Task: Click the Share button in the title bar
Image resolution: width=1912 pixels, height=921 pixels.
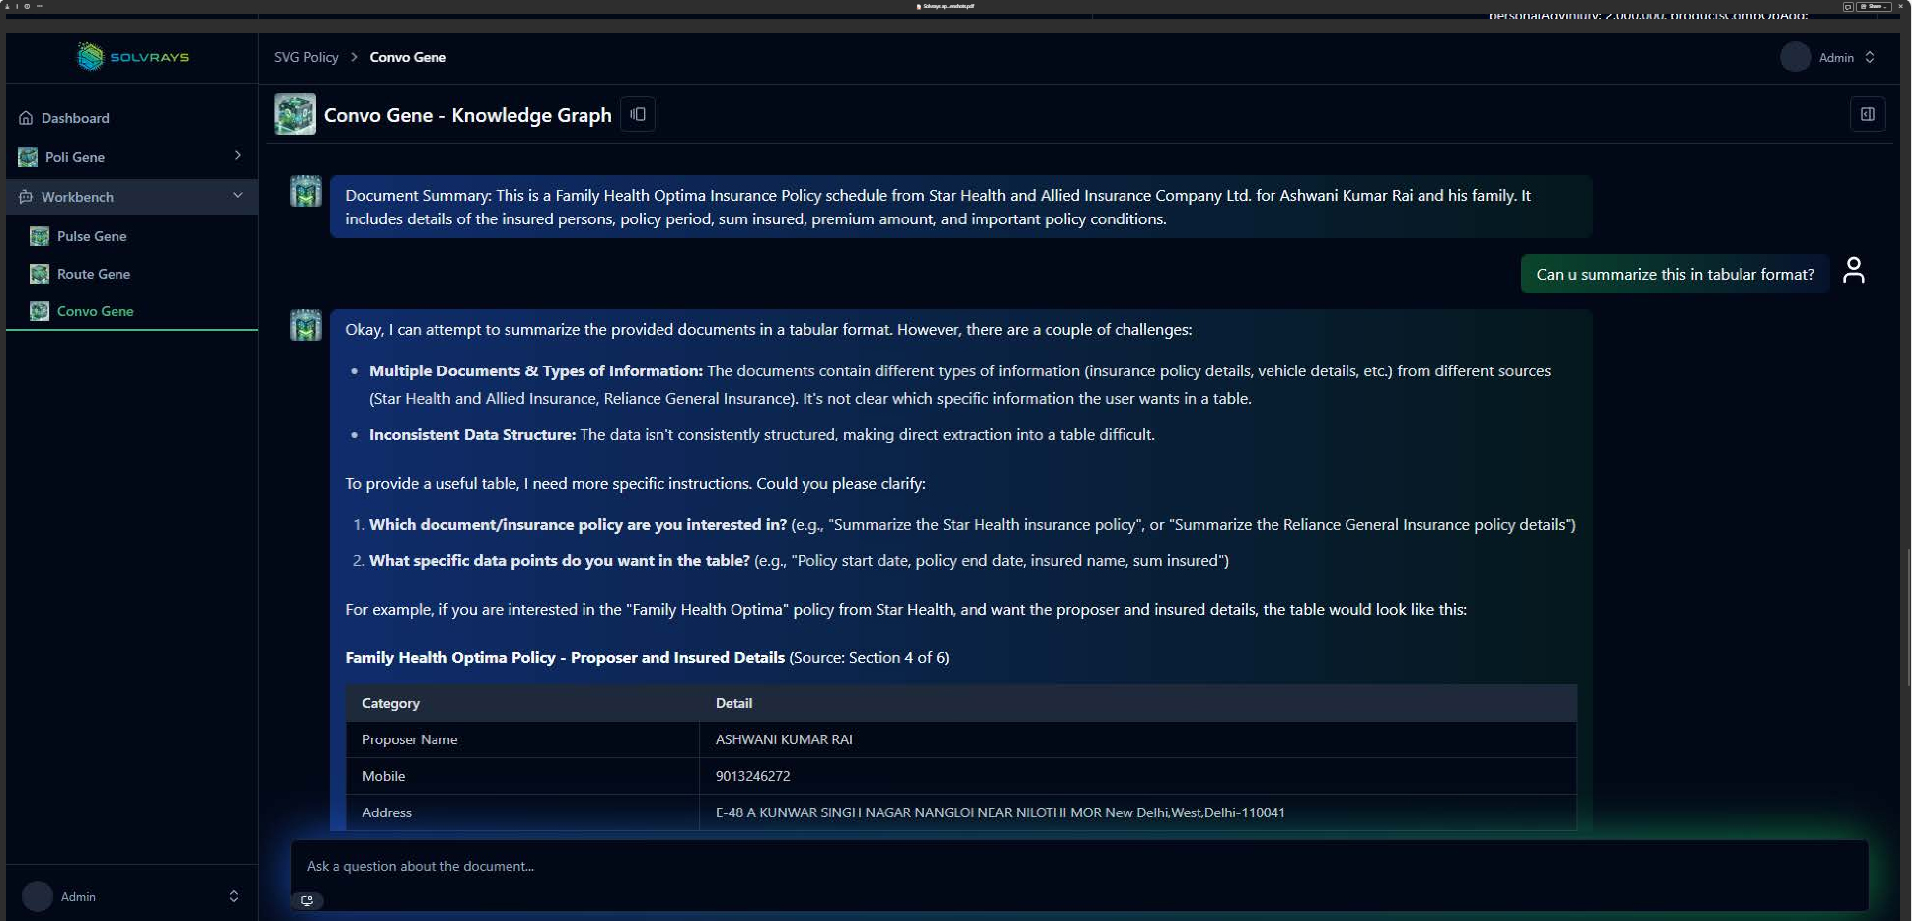Action: [x=1875, y=6]
